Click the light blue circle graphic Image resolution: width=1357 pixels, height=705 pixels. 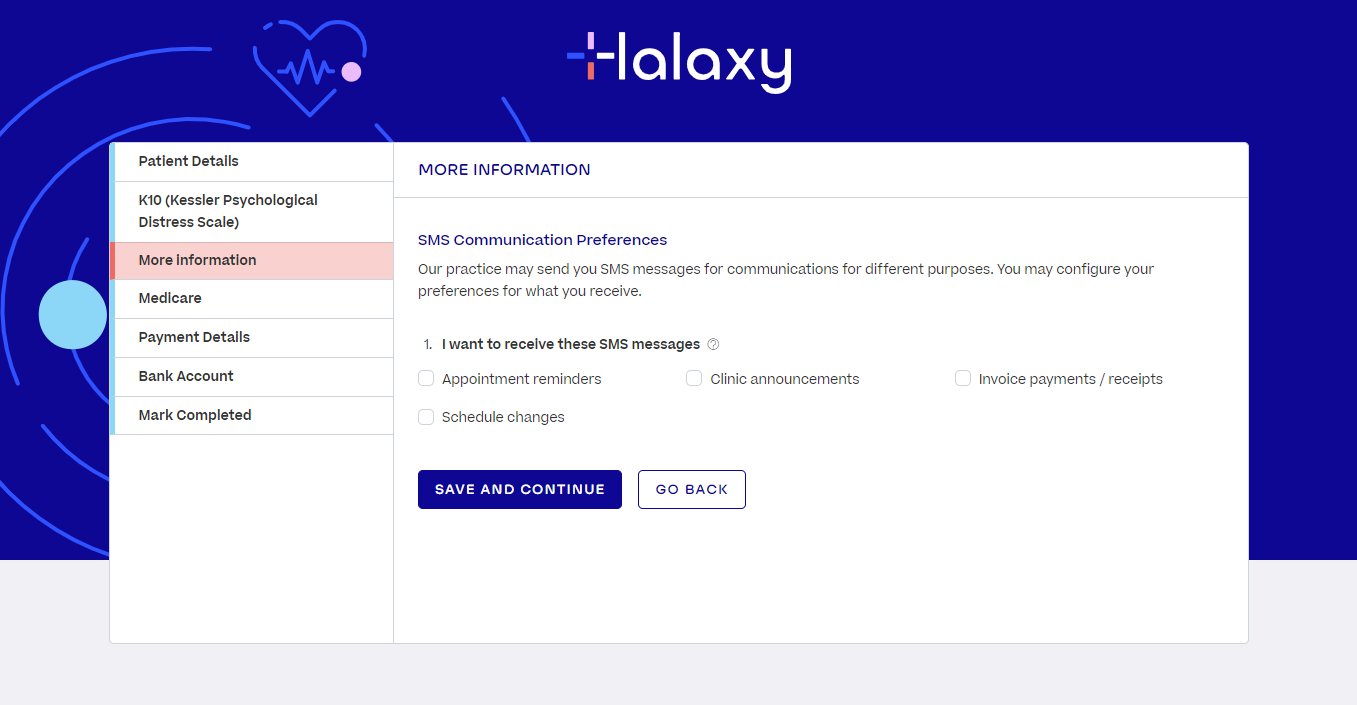[73, 315]
